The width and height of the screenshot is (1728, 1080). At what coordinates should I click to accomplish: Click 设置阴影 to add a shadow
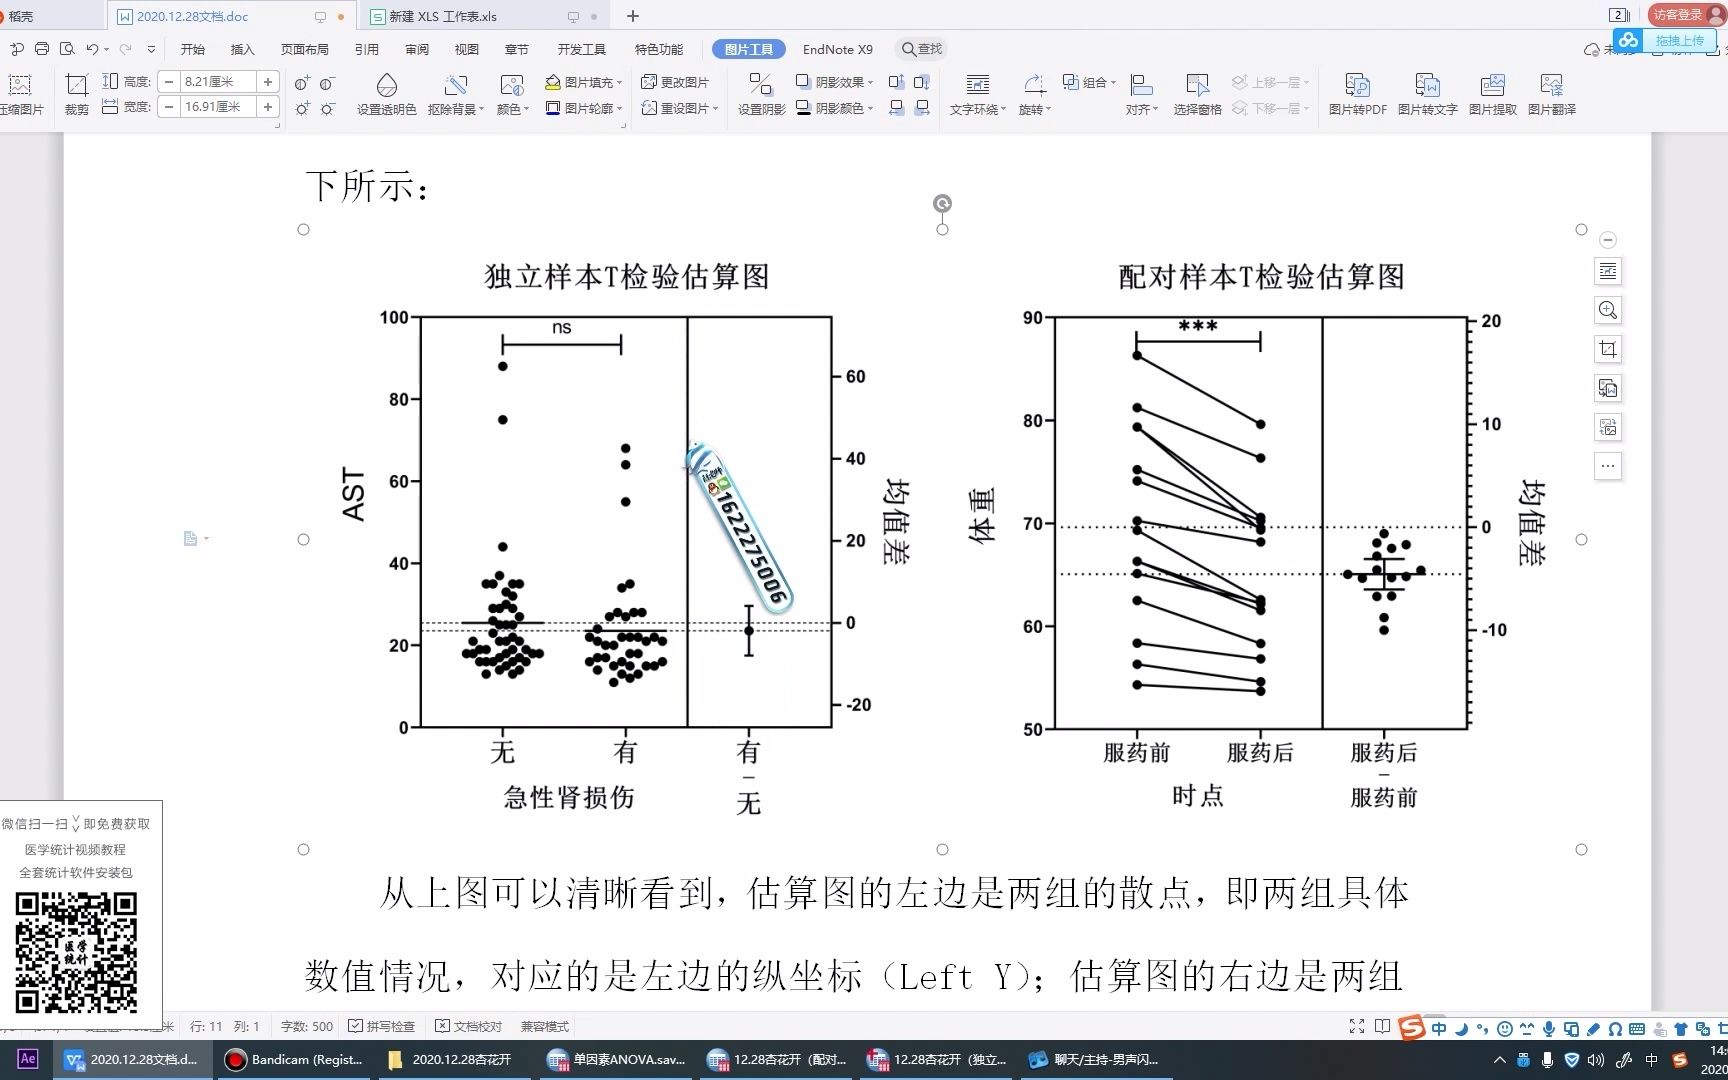[759, 94]
